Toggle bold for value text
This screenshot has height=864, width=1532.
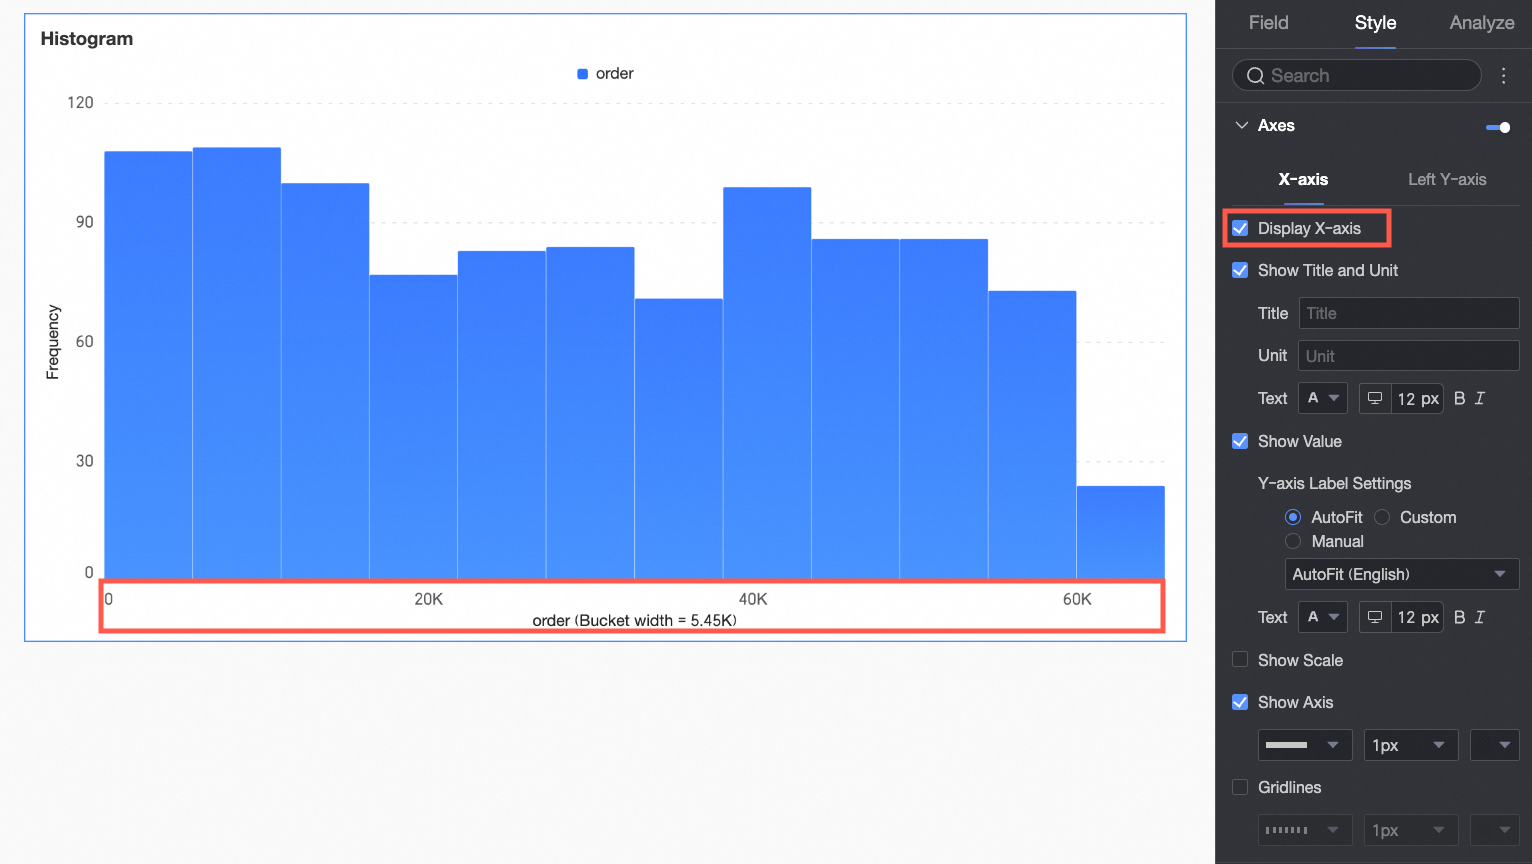click(x=1460, y=617)
